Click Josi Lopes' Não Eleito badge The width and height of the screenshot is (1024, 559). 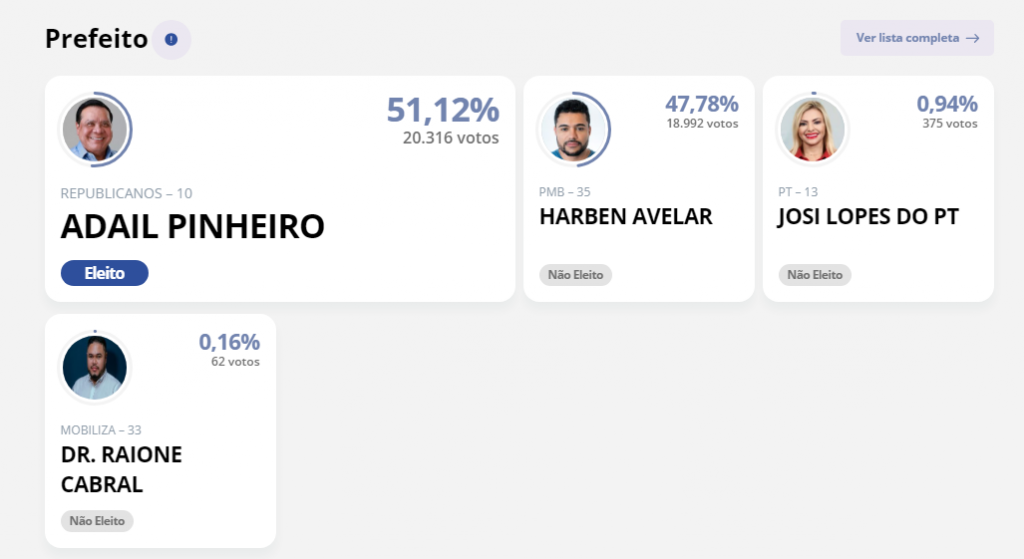click(814, 274)
